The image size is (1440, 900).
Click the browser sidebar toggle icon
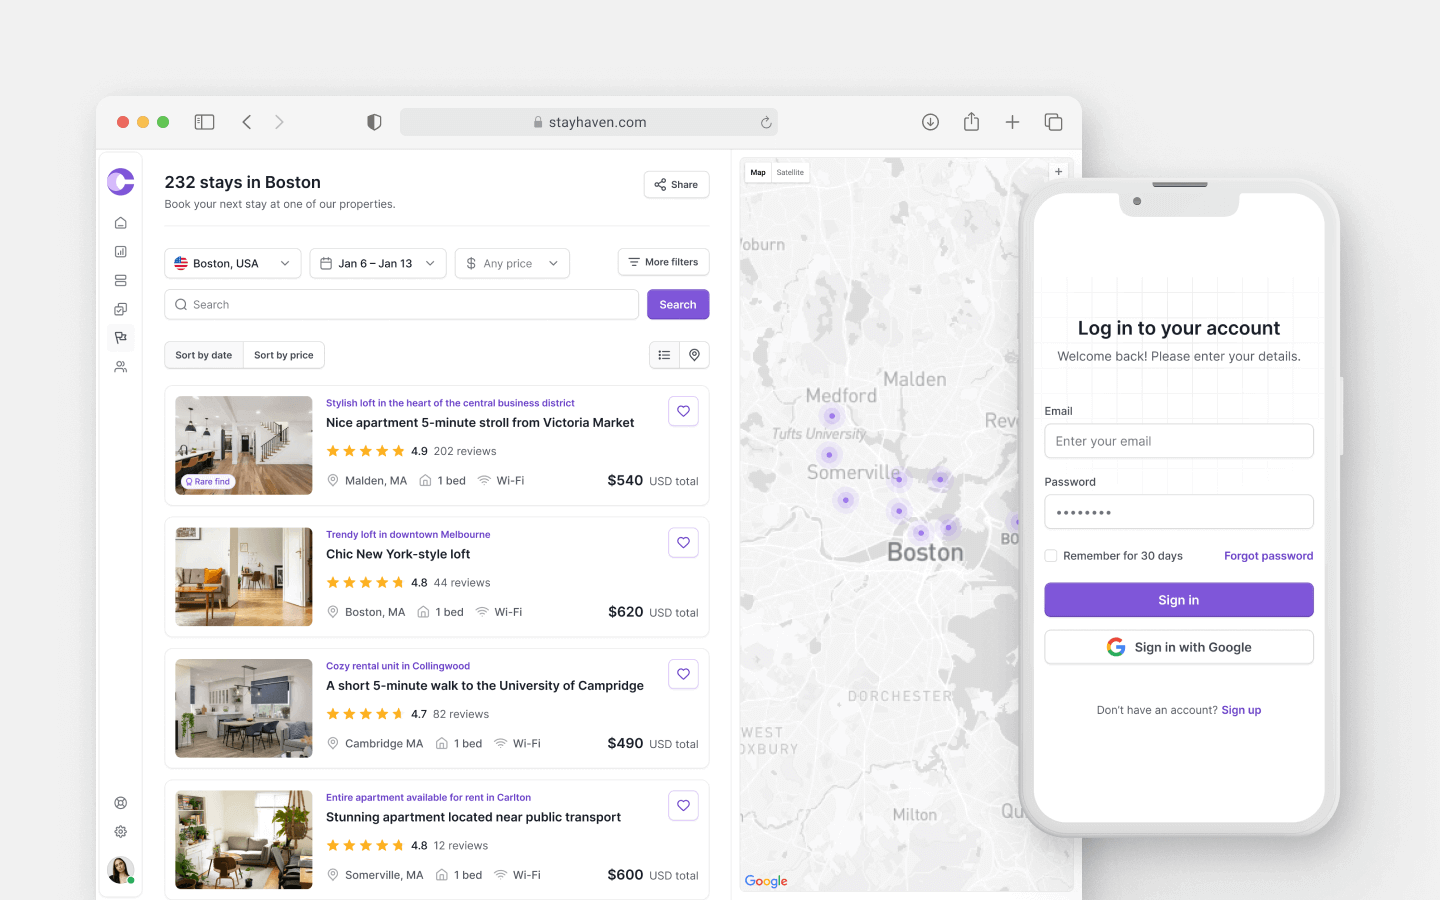click(205, 122)
